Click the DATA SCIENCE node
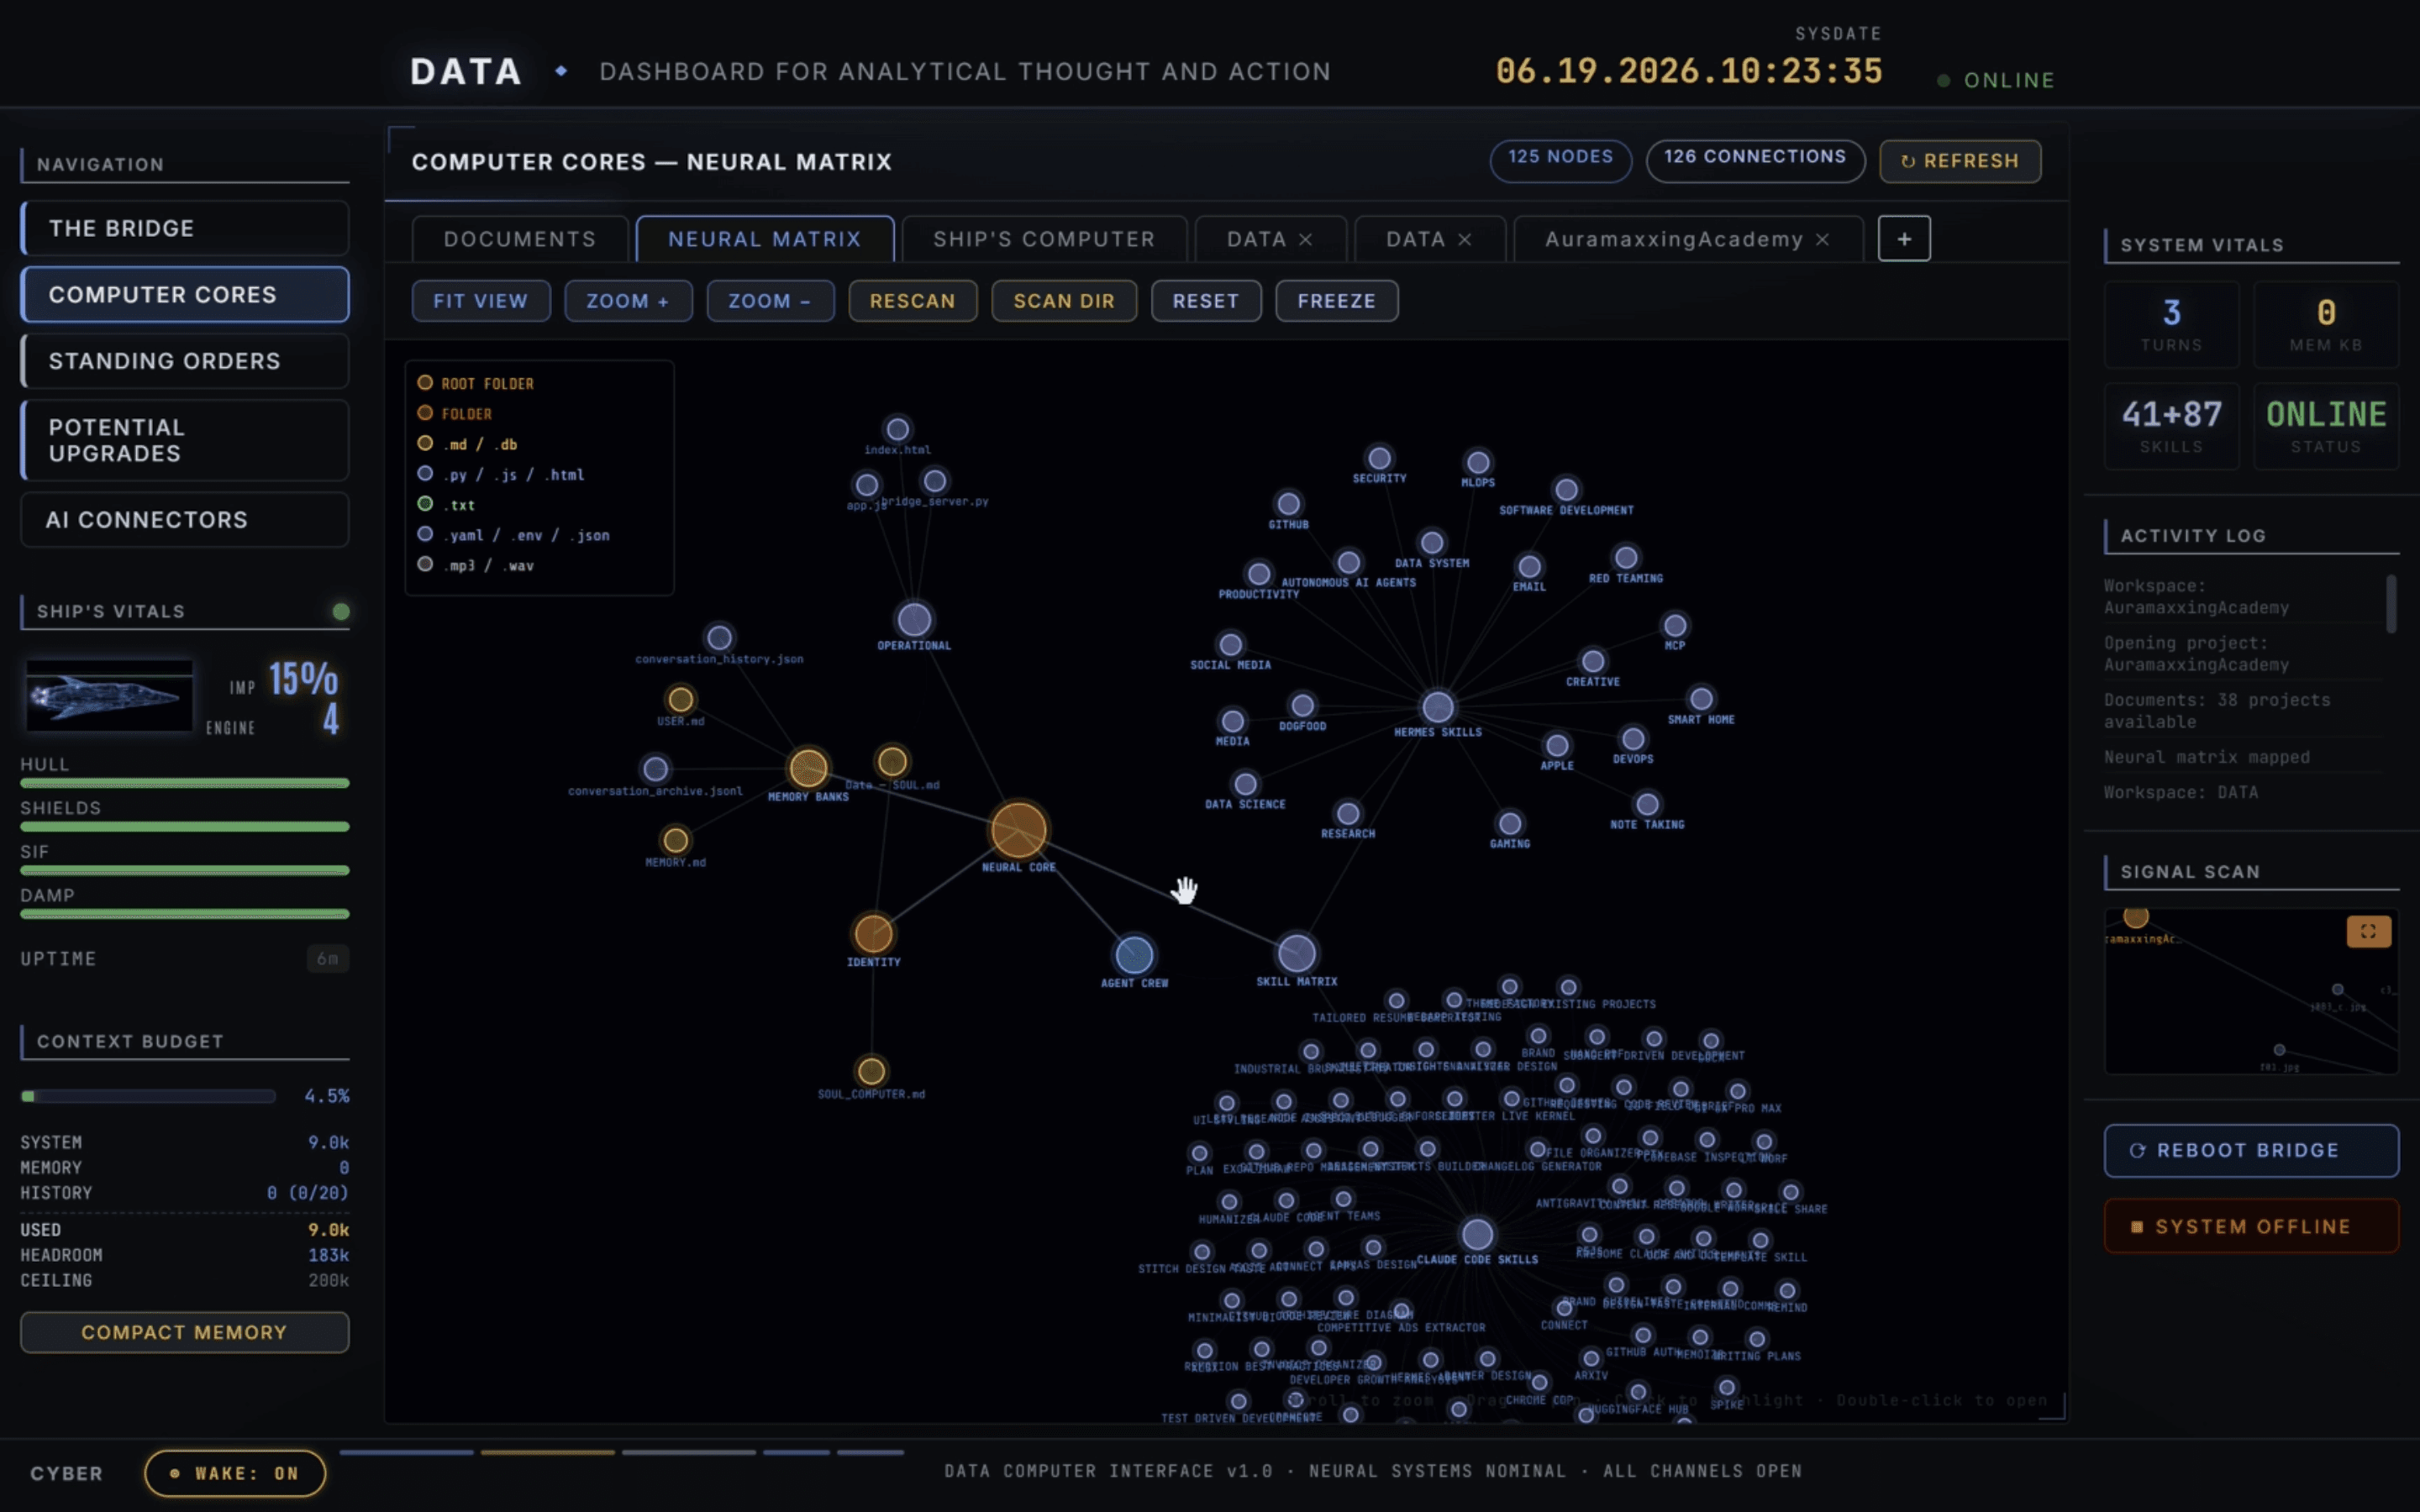The width and height of the screenshot is (2420, 1512). click(1245, 784)
